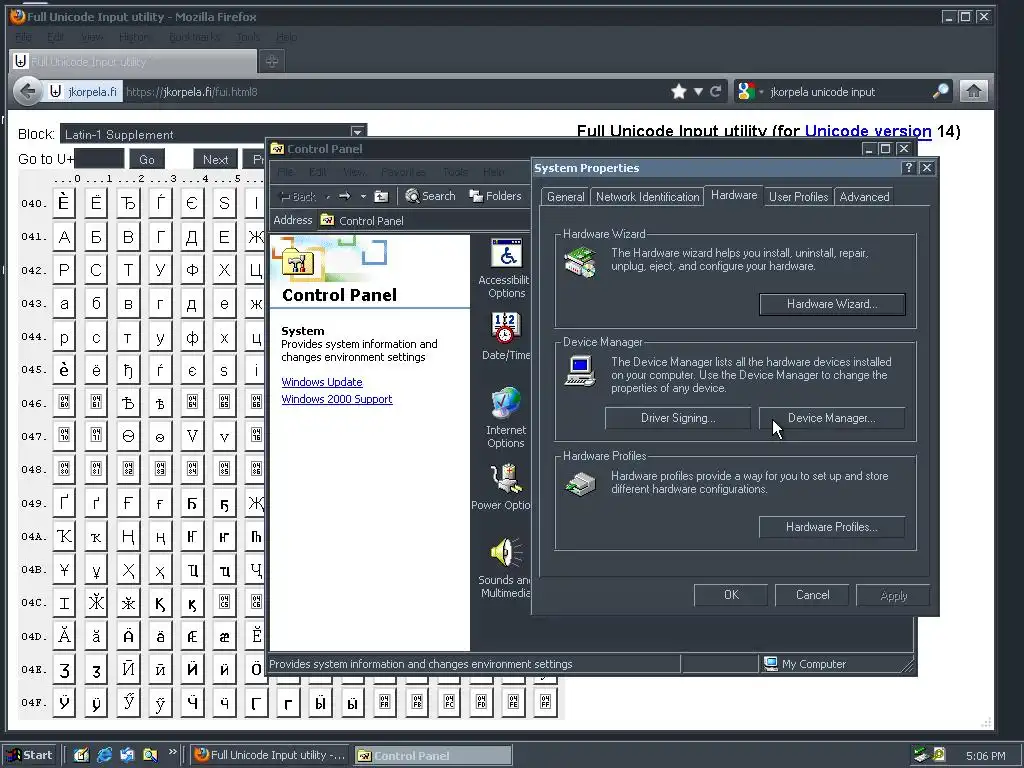This screenshot has width=1024, height=768.
Task: Click the Device Manager... button
Action: pyautogui.click(x=832, y=418)
